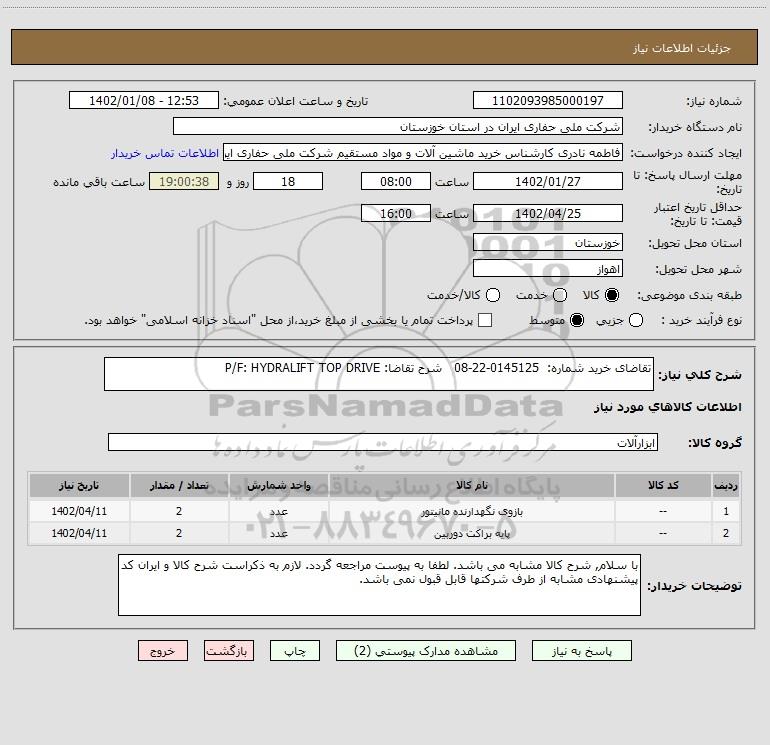Click the گروه کالا label

point(715,442)
